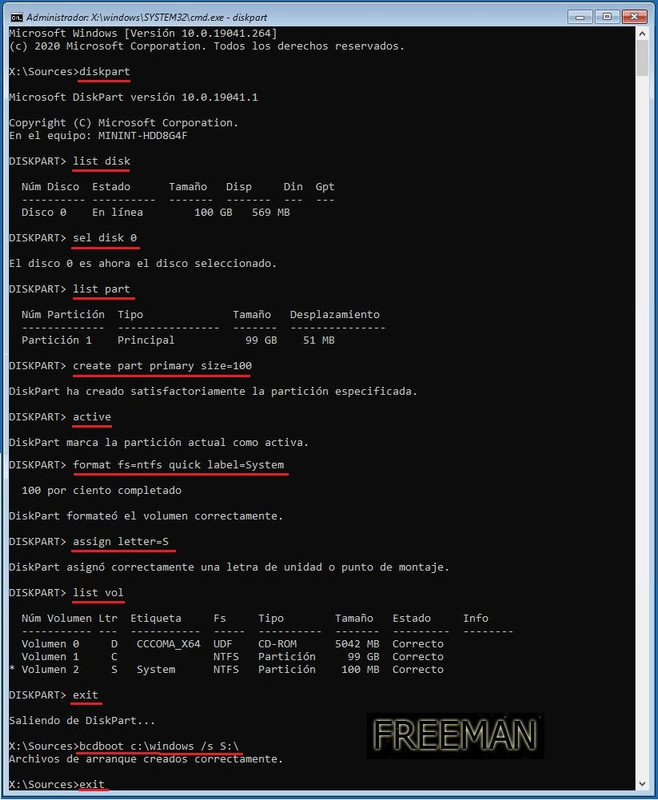Click the 'Volumen 0' CD-ROM row
The width and height of the screenshot is (658, 800).
233,644
